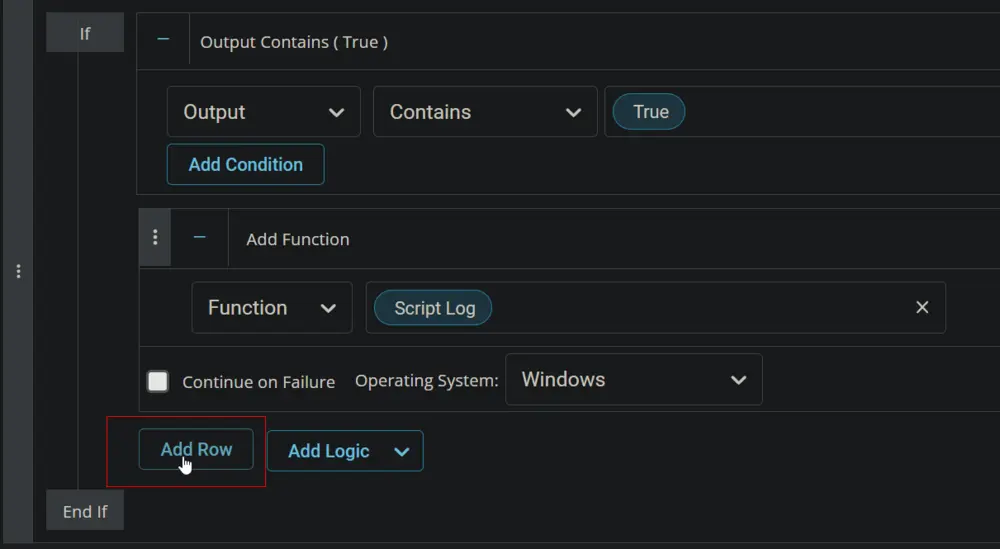Open the Operating System Windows dropdown
Viewport: 1000px width, 549px height.
(633, 379)
